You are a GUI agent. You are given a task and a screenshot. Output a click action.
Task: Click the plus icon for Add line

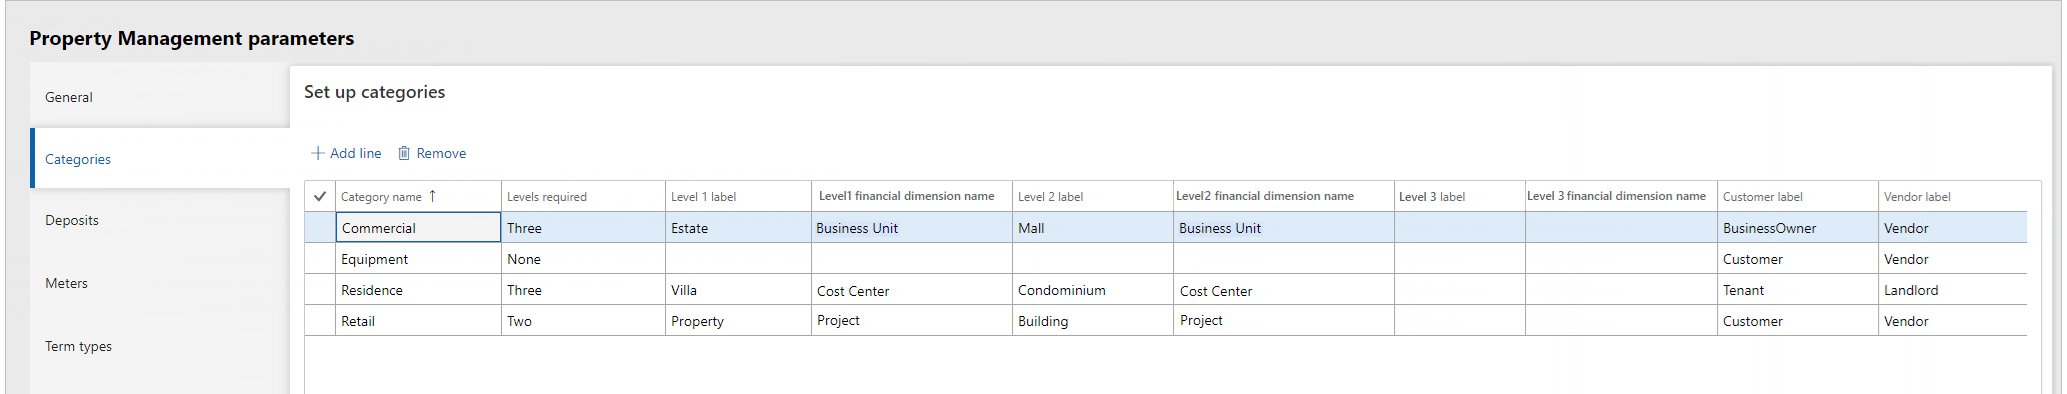click(317, 153)
